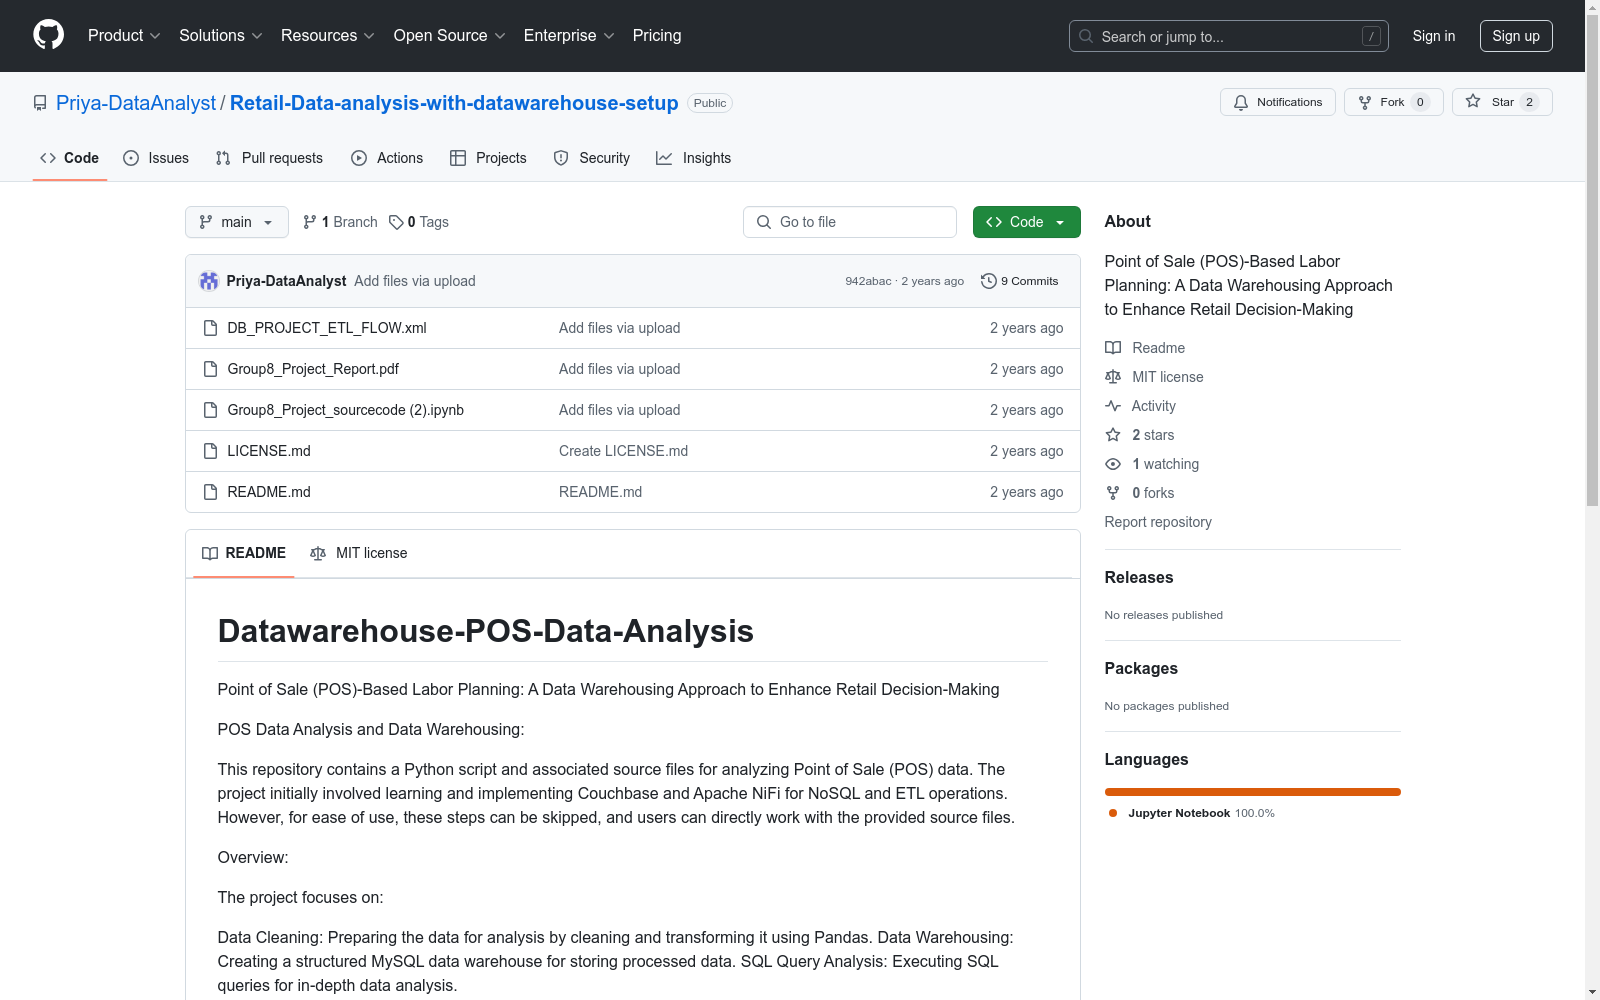The height and width of the screenshot is (1000, 1600).
Task: Open the main branch selector dropdown
Action: [x=237, y=222]
